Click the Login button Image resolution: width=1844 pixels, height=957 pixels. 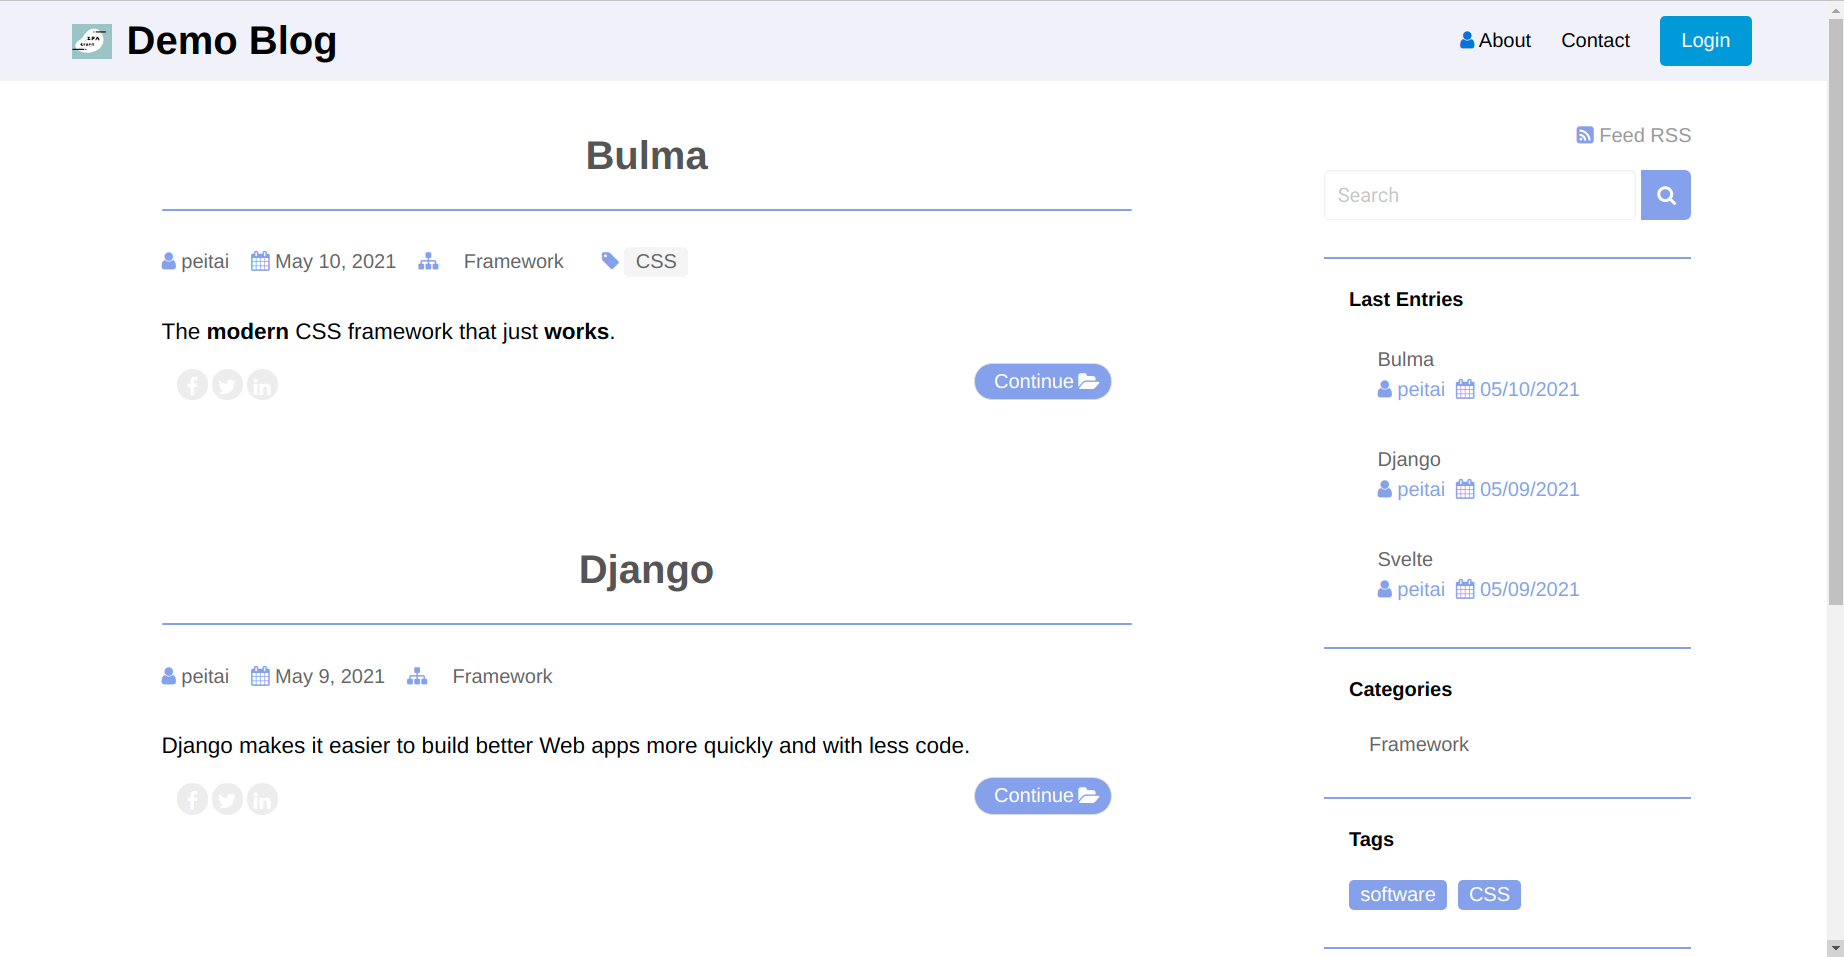coord(1705,41)
